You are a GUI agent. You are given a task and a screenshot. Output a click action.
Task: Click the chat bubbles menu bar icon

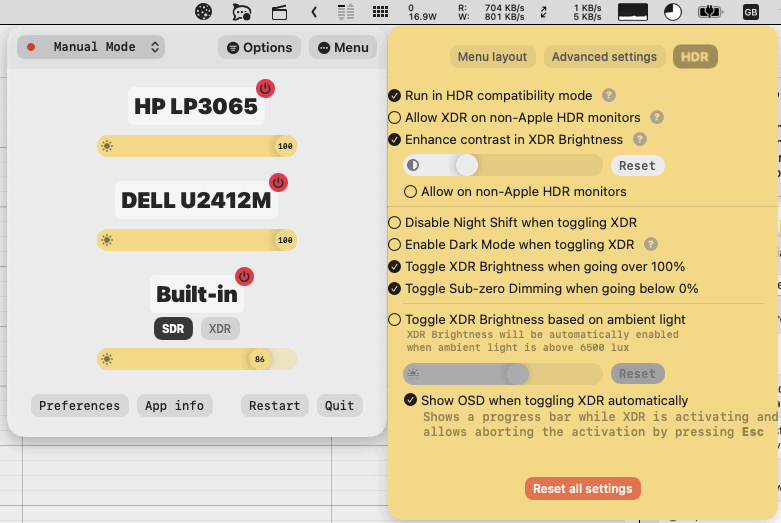coord(242,11)
